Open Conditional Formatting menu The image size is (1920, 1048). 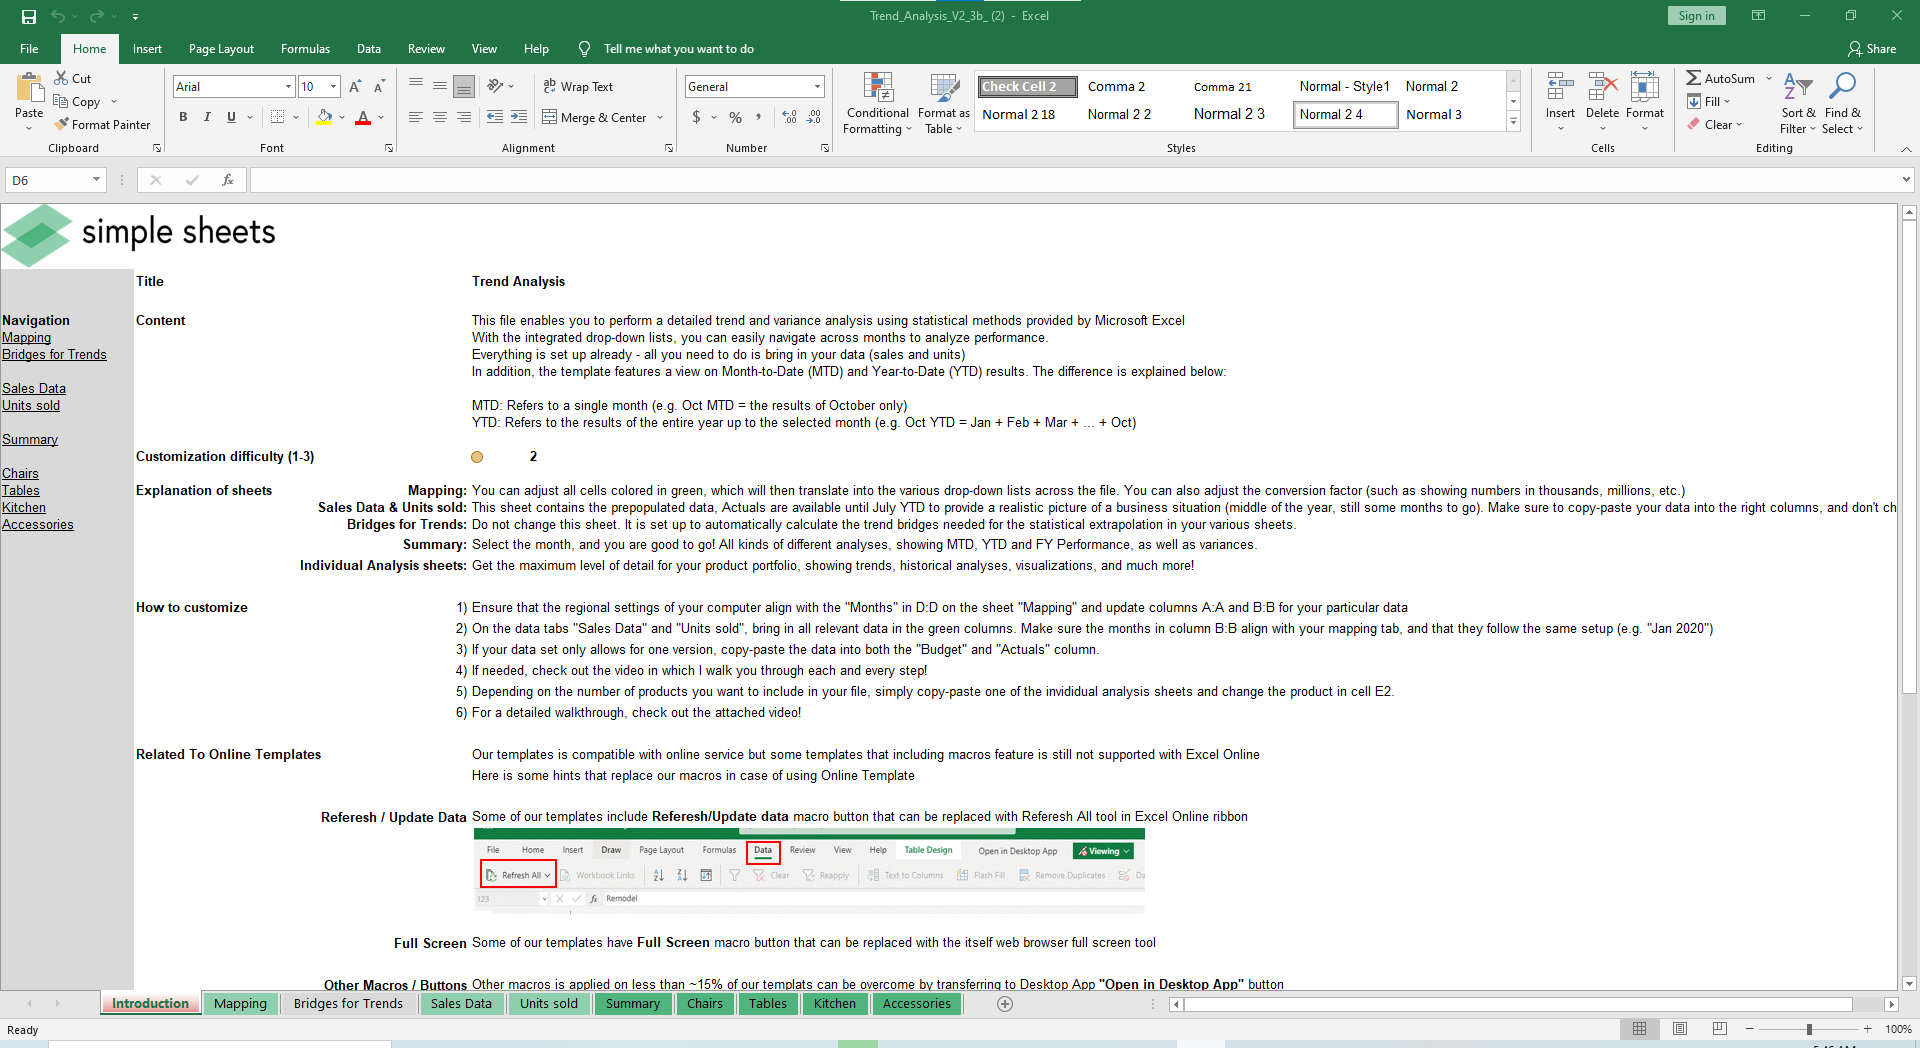click(878, 103)
